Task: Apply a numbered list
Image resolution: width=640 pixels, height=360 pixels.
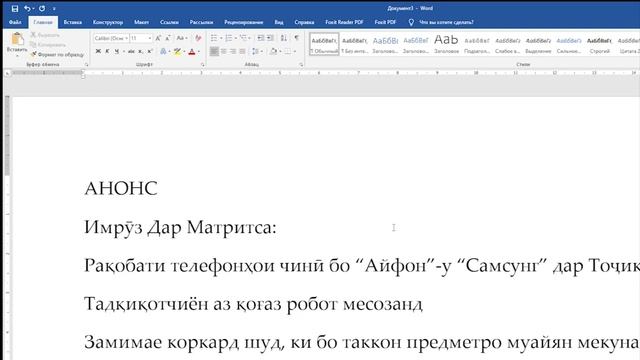Action: pos(229,38)
